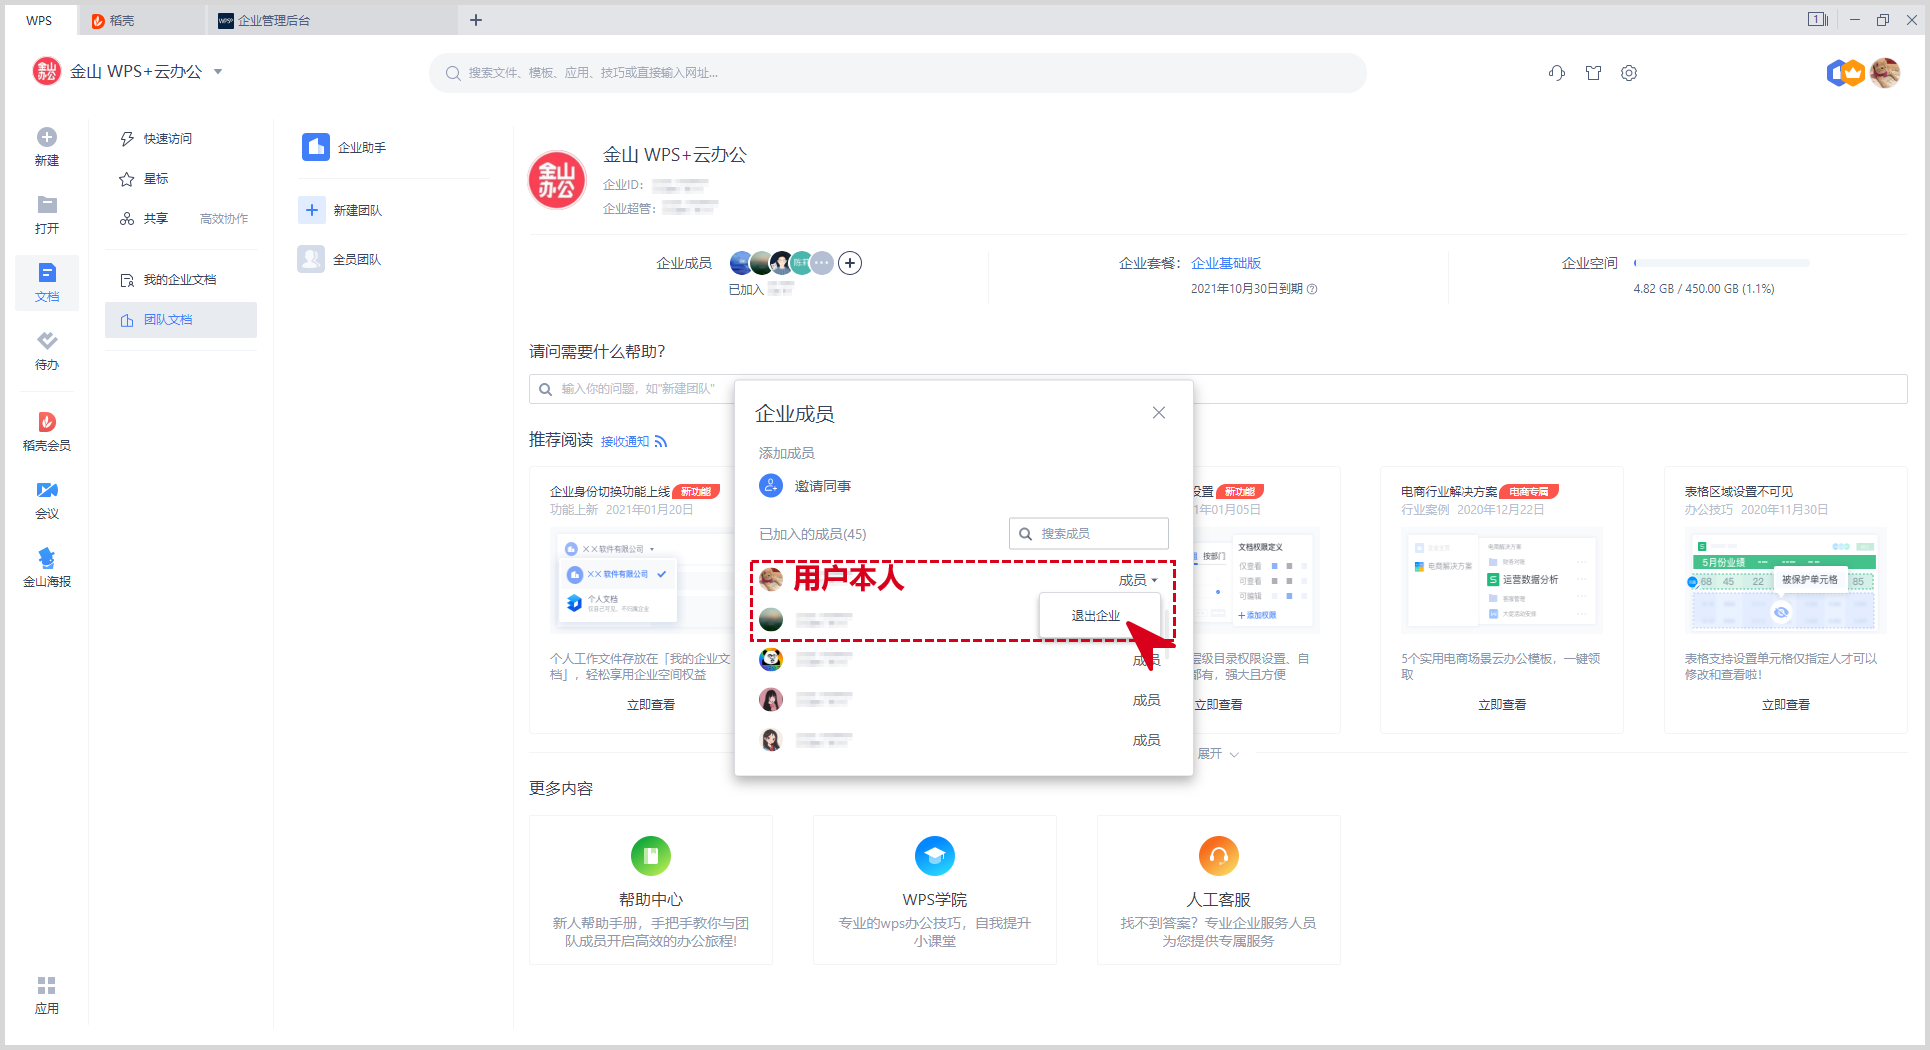
Task: Click the 金山办公 company logo
Action: click(557, 180)
